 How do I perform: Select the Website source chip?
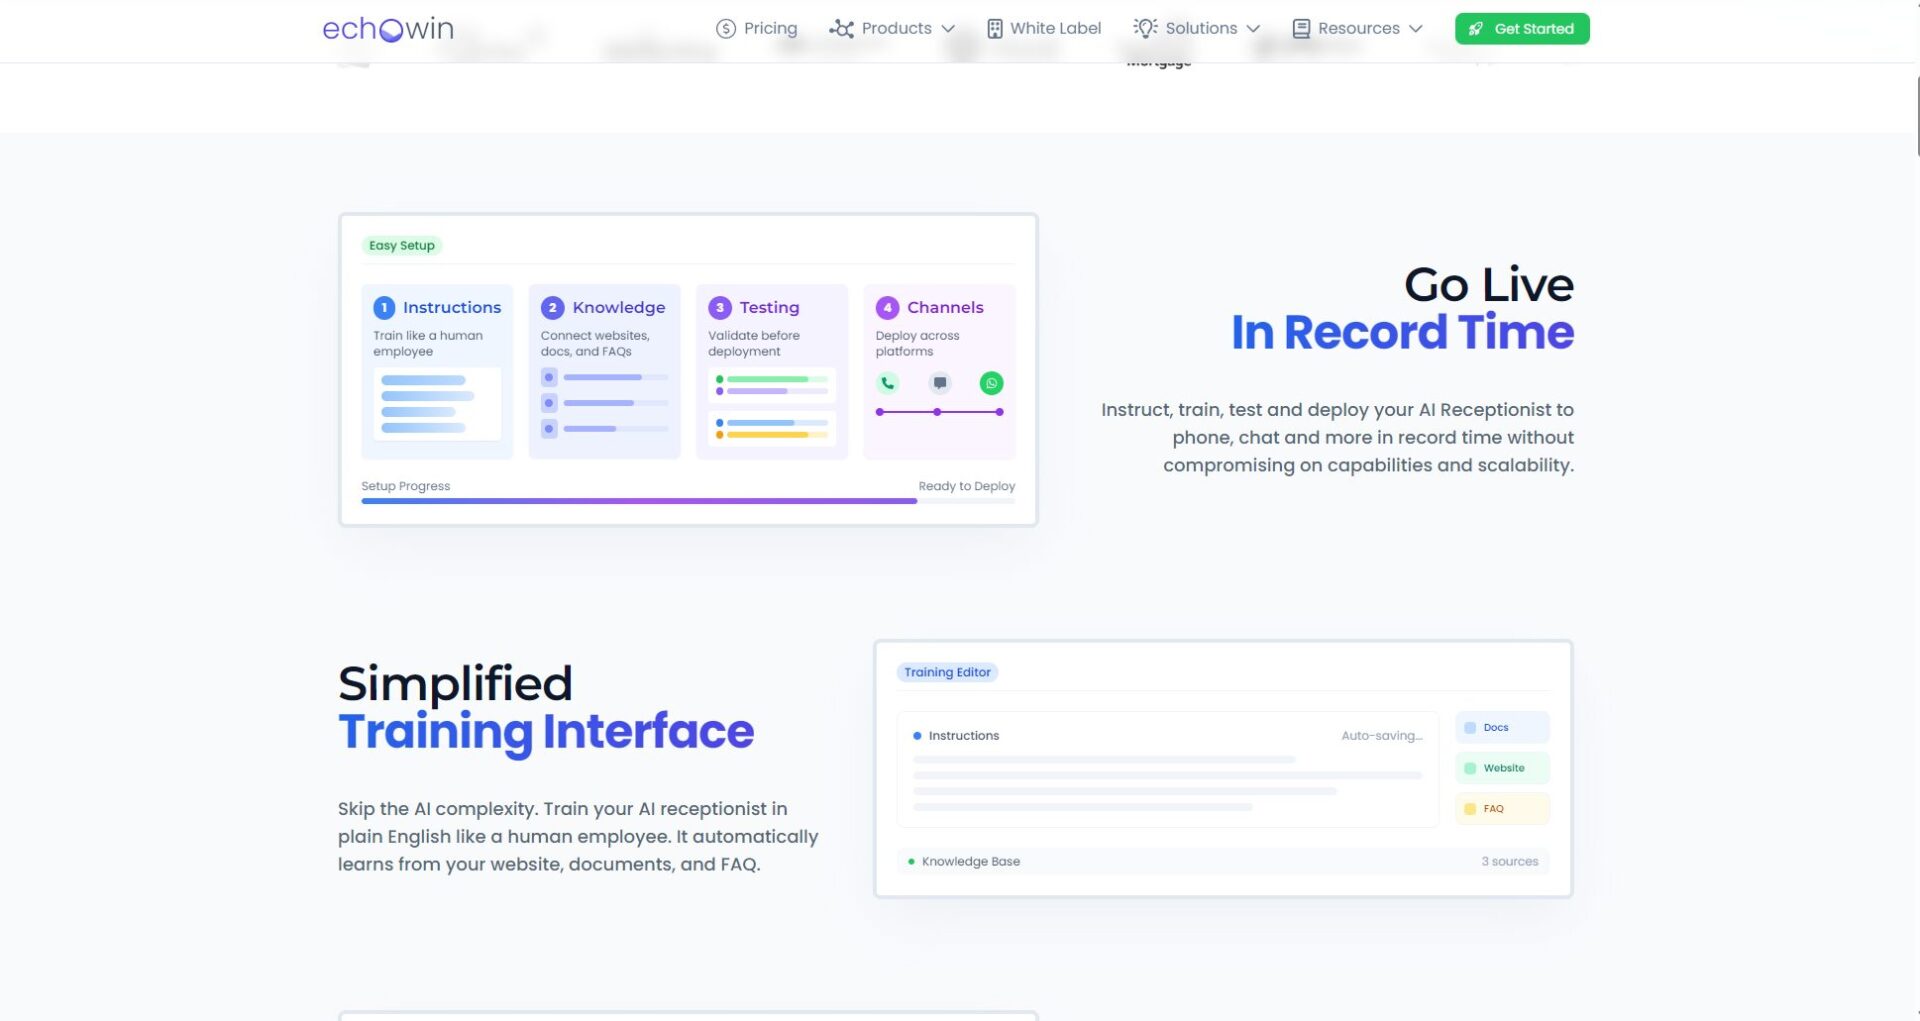(x=1501, y=768)
